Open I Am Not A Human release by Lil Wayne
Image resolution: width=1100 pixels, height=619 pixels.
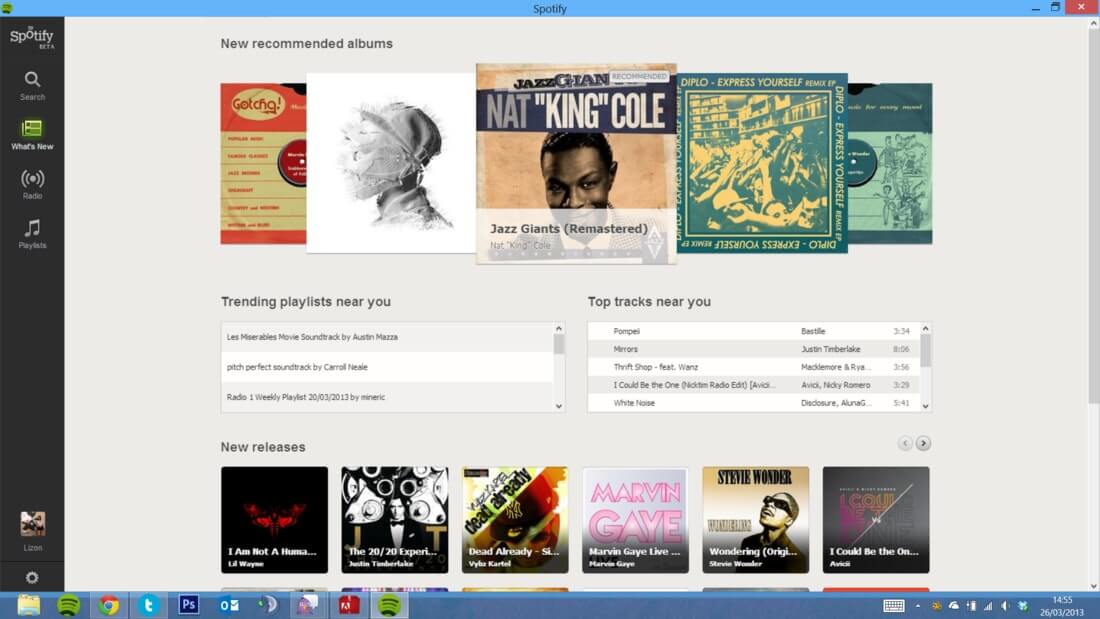tap(274, 520)
